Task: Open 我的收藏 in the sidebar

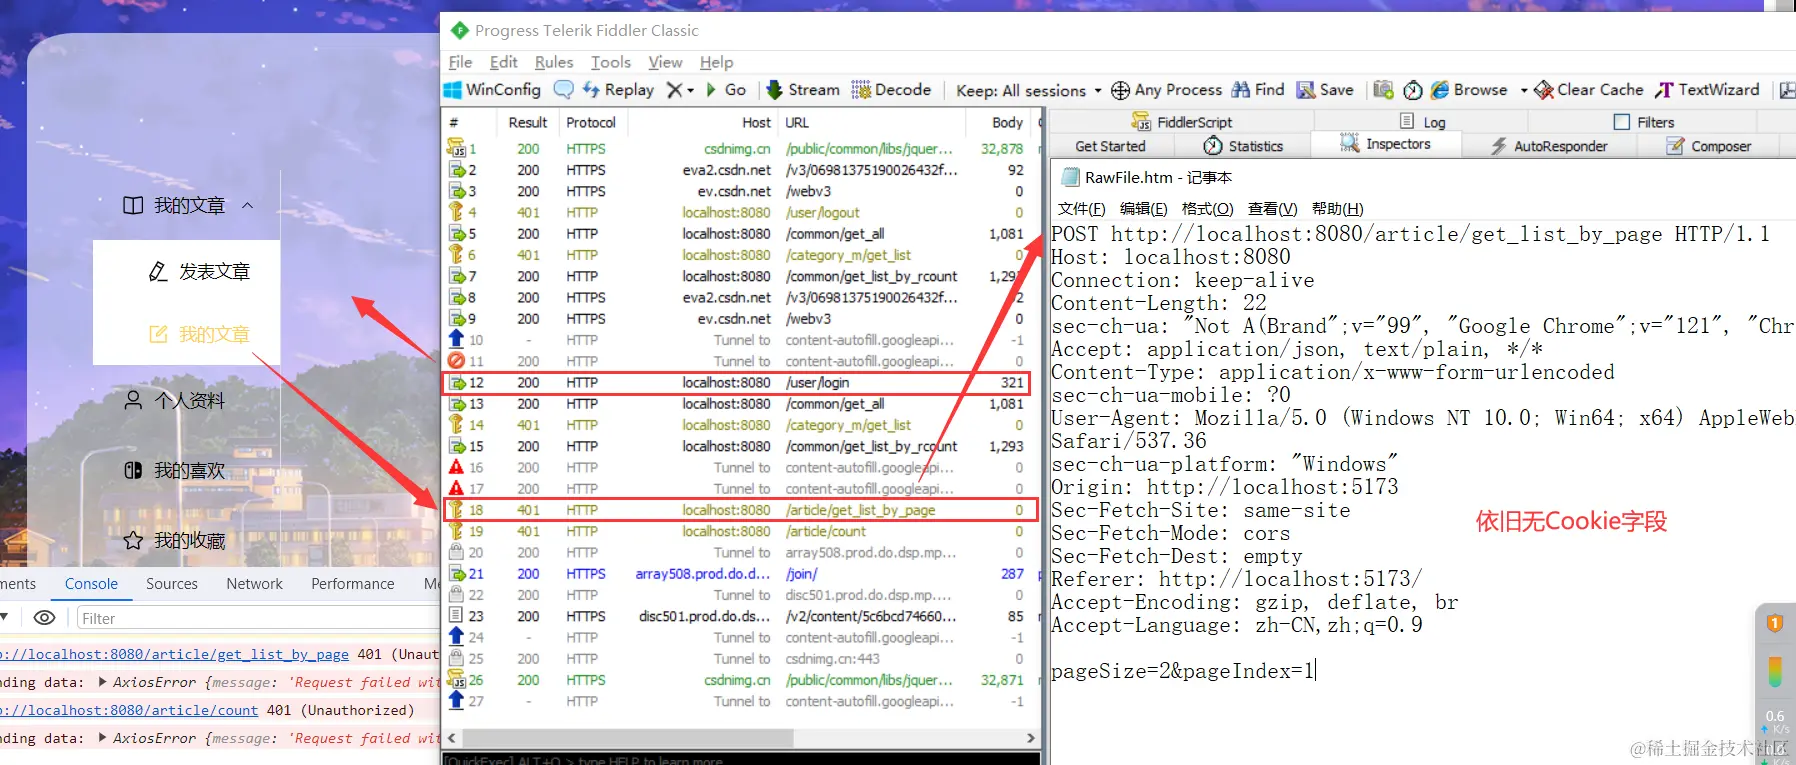Action: click(174, 540)
